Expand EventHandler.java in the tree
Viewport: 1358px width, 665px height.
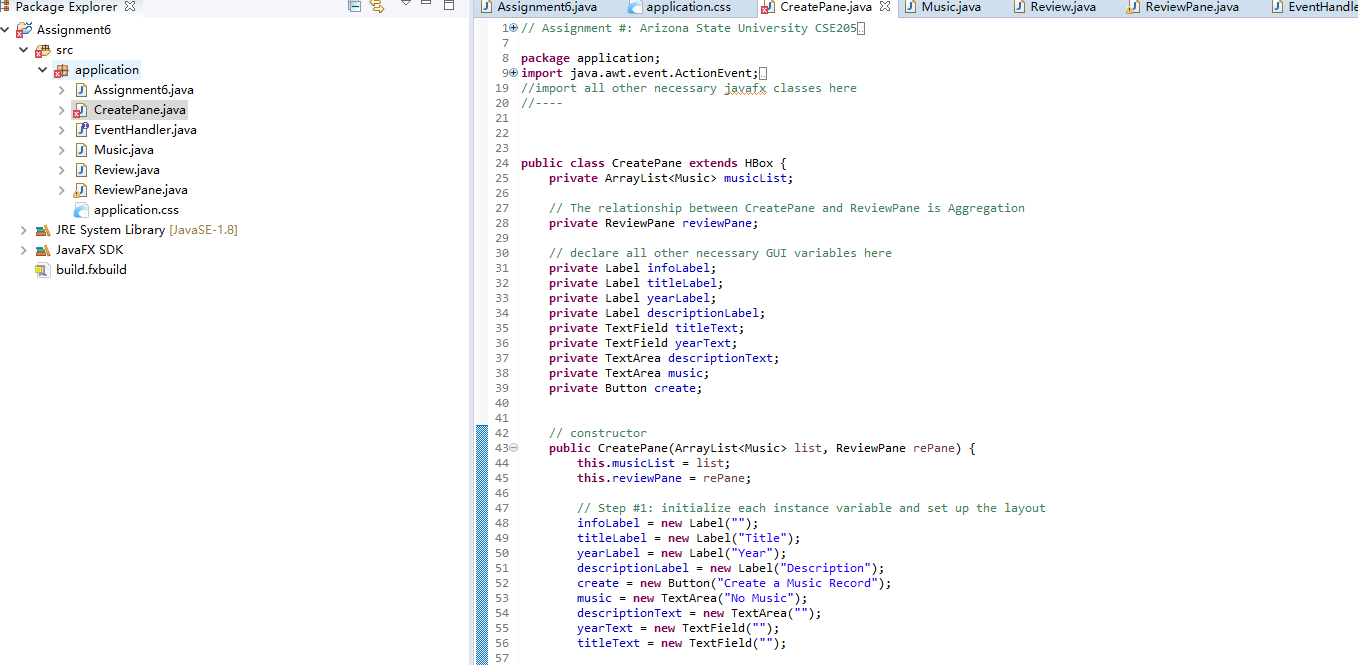pyautogui.click(x=62, y=130)
